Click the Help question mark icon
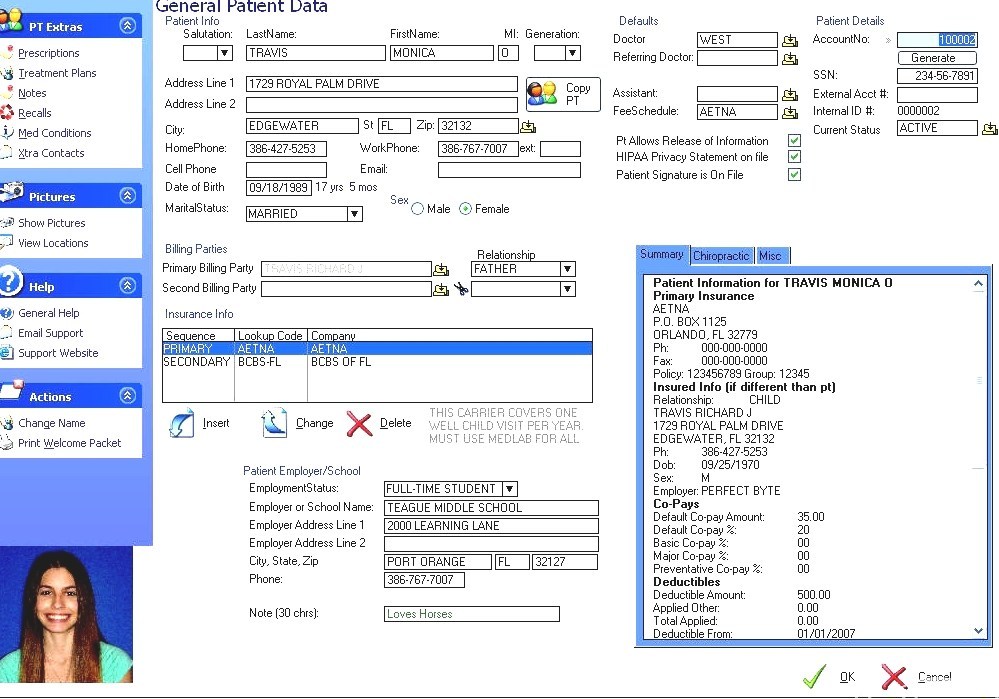The height and width of the screenshot is (699, 999). 10,281
